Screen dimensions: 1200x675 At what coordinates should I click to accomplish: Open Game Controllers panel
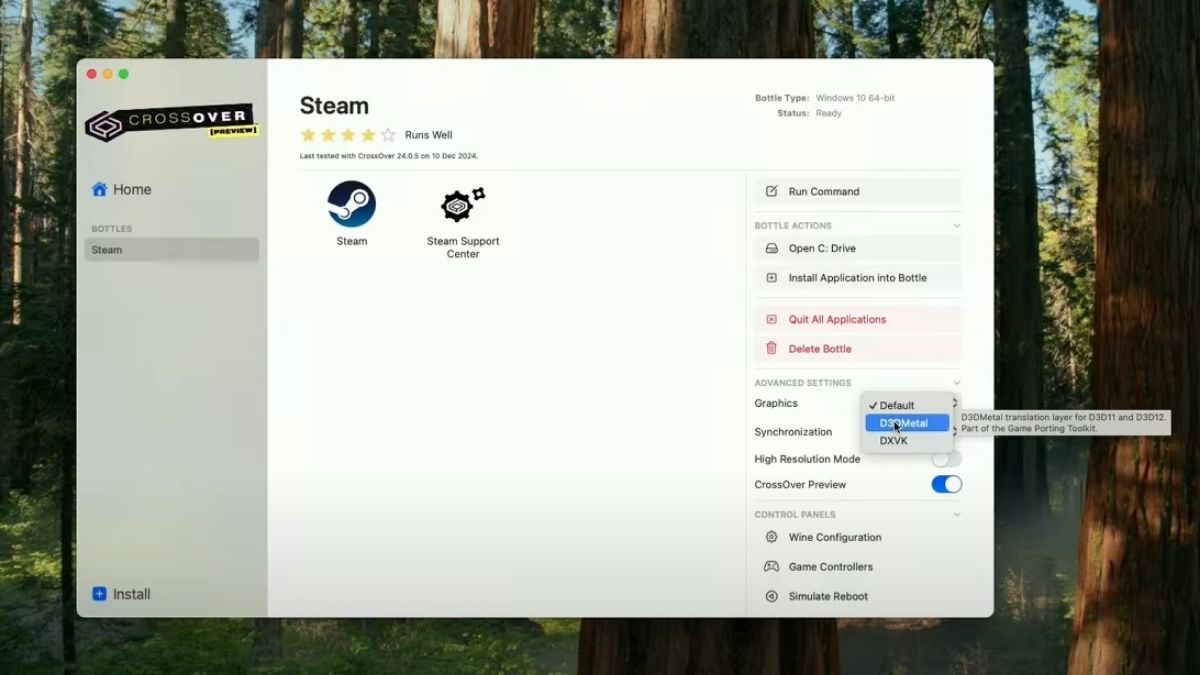[x=858, y=566]
